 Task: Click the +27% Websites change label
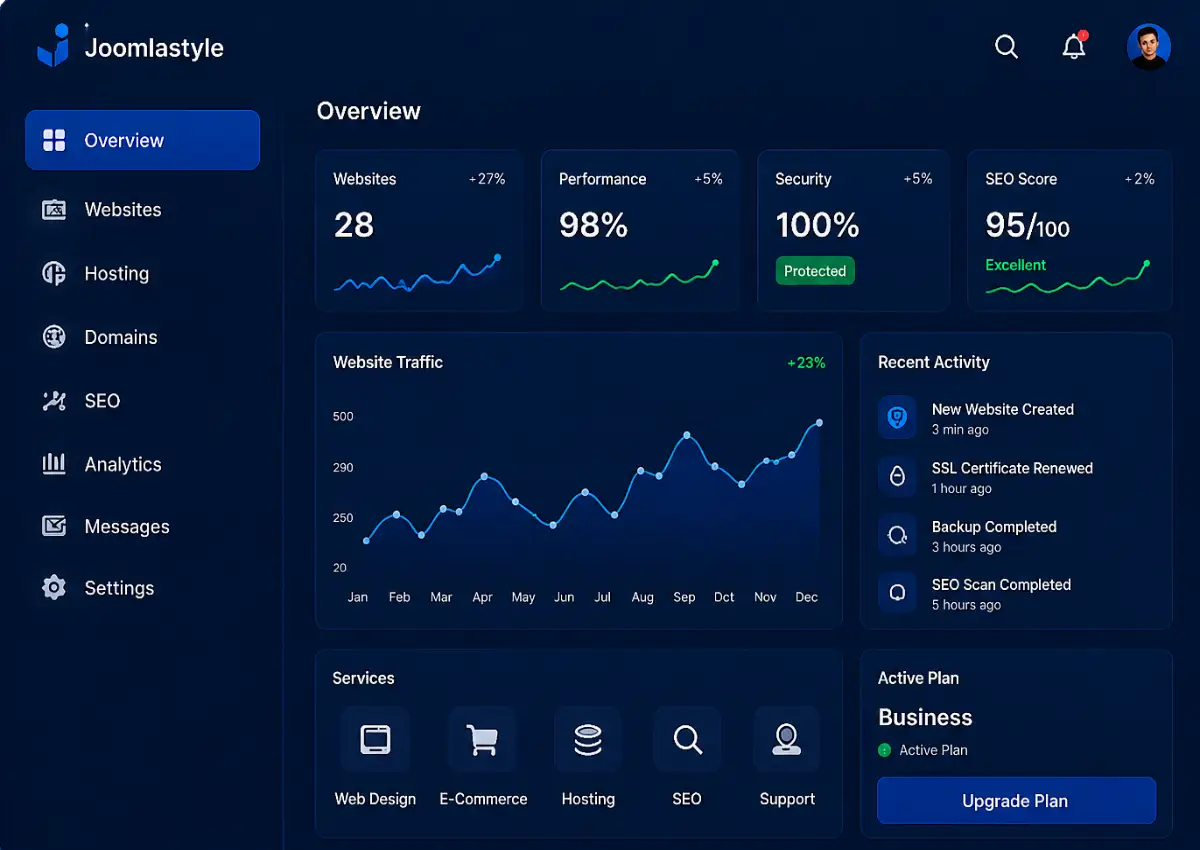487,179
